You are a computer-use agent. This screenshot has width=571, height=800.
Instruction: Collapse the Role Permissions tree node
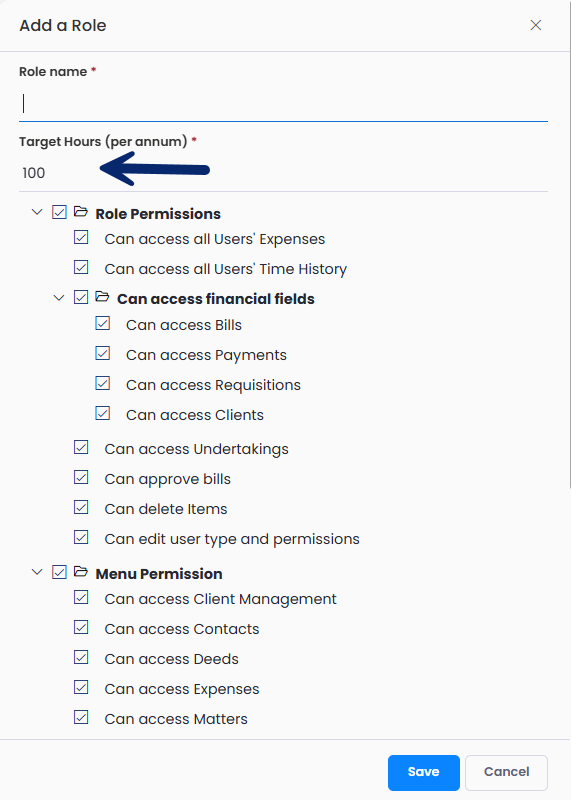(x=37, y=212)
